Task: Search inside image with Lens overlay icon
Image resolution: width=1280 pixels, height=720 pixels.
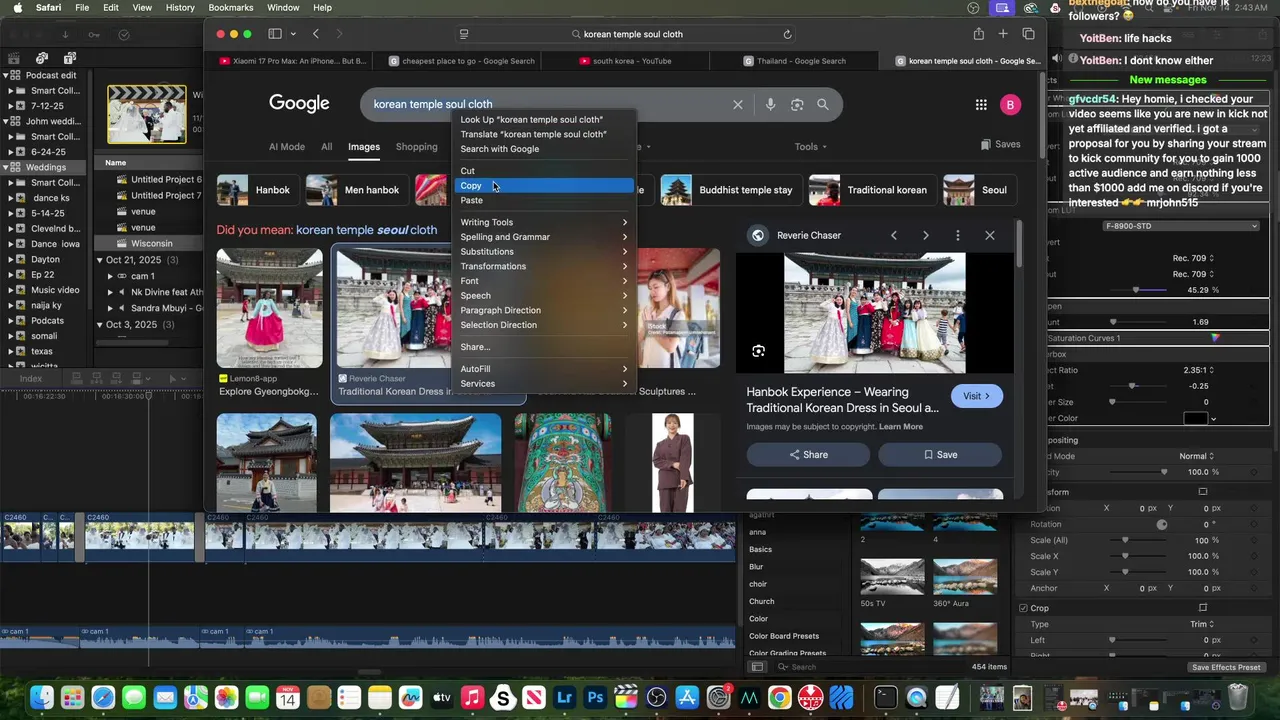Action: coord(759,351)
